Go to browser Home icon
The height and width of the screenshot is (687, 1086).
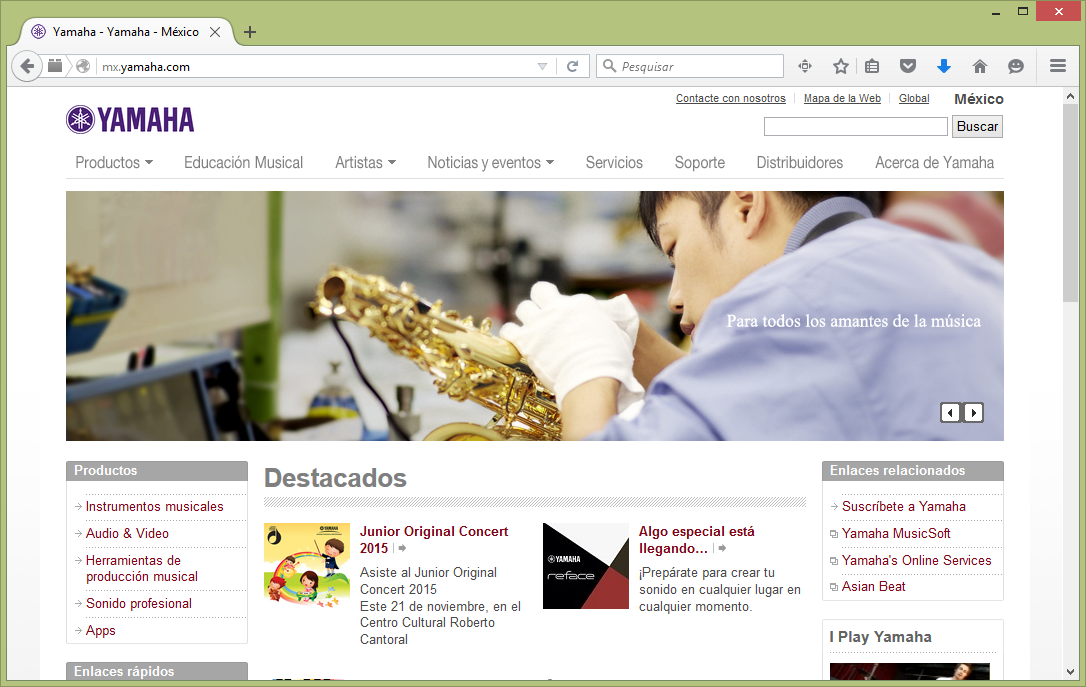[980, 67]
